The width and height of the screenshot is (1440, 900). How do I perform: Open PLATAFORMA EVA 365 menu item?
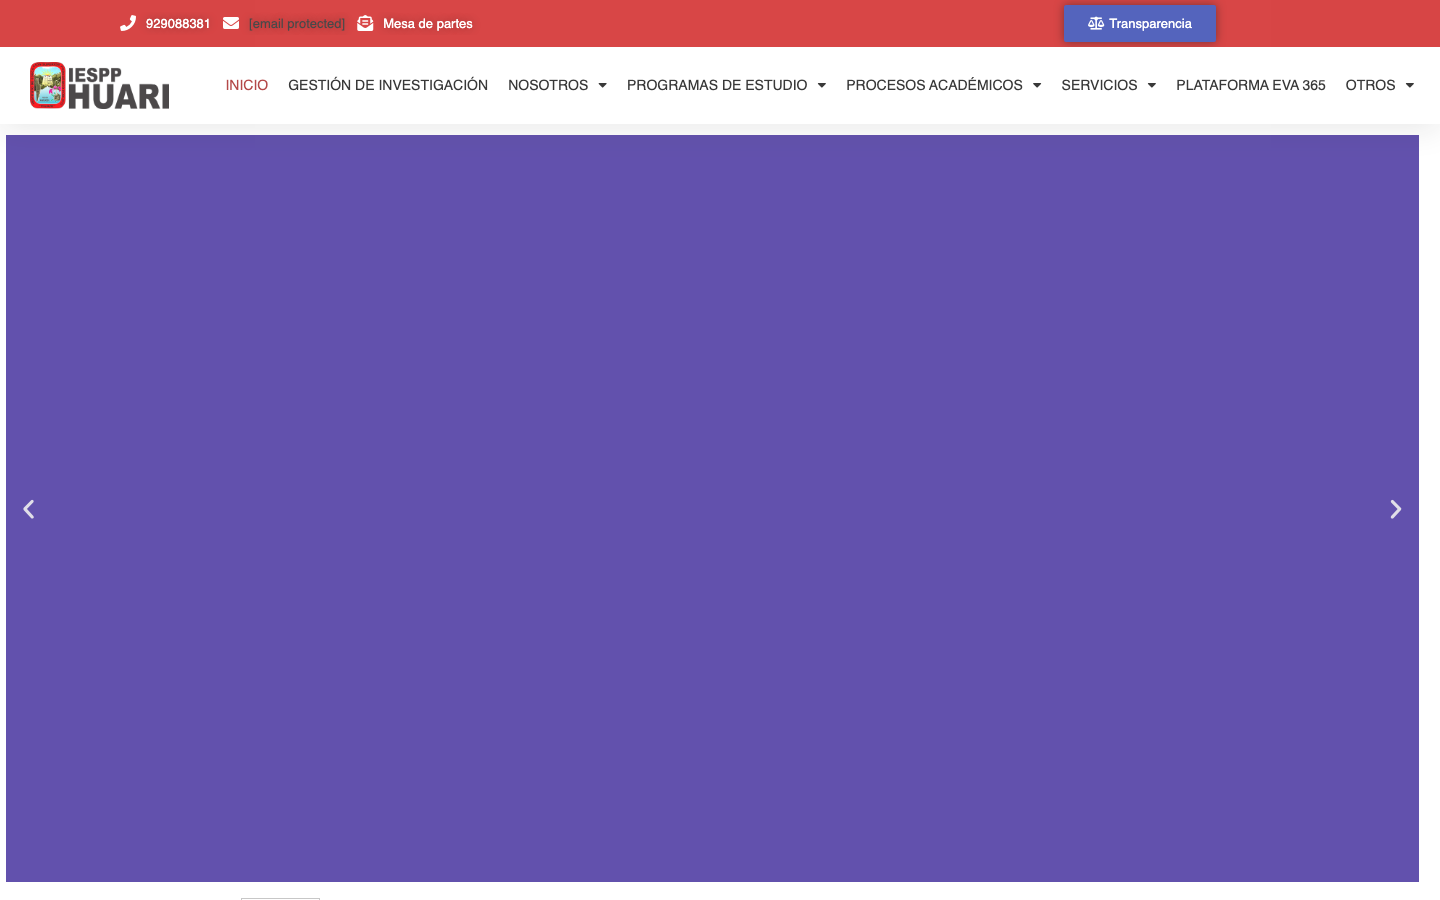[x=1251, y=85]
